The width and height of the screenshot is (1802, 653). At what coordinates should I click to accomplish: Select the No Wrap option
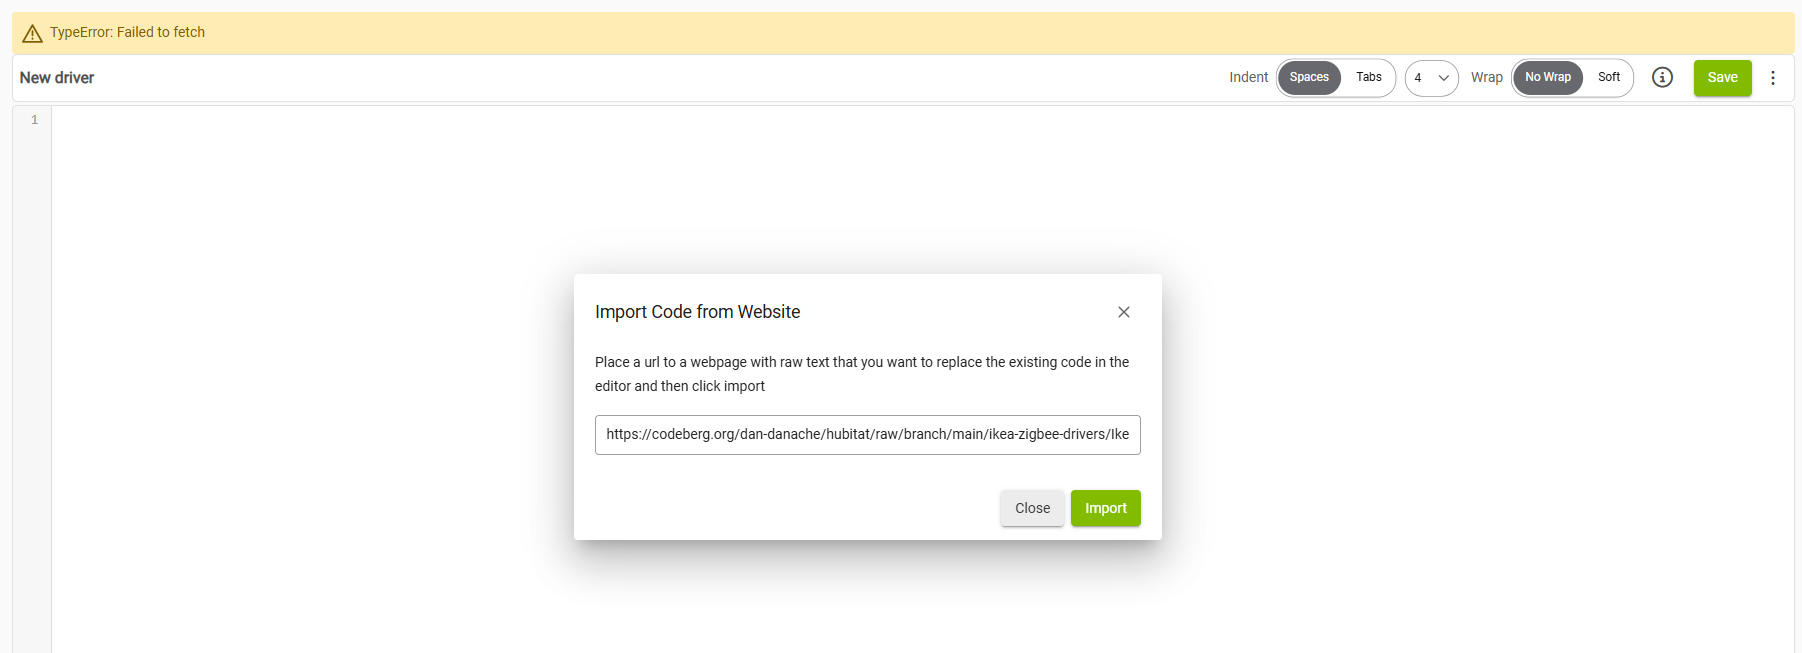[x=1547, y=77]
